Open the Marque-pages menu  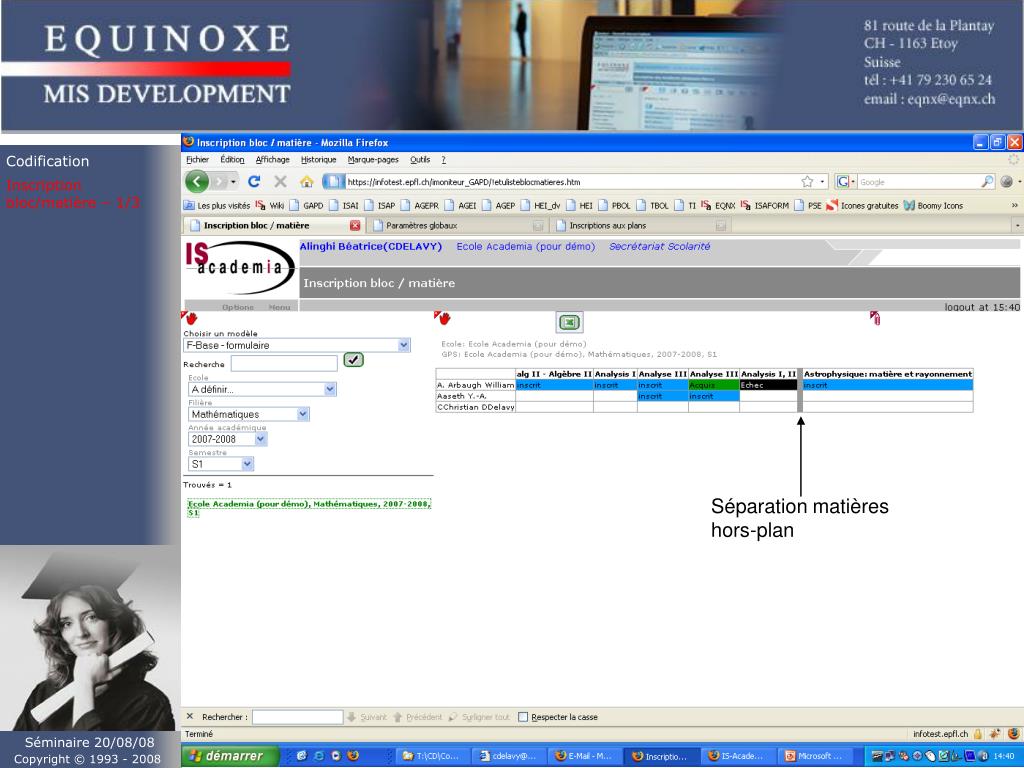tap(373, 159)
